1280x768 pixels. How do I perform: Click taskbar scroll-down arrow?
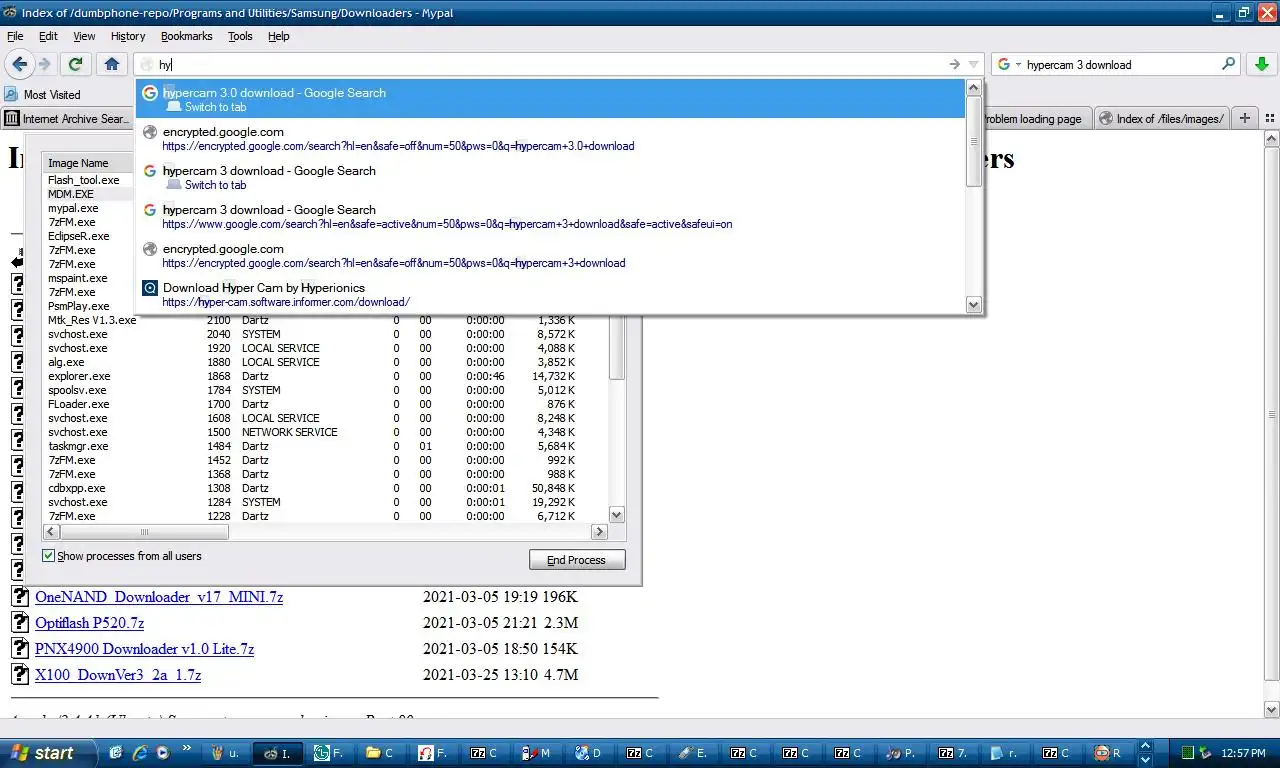pyautogui.click(x=1146, y=759)
